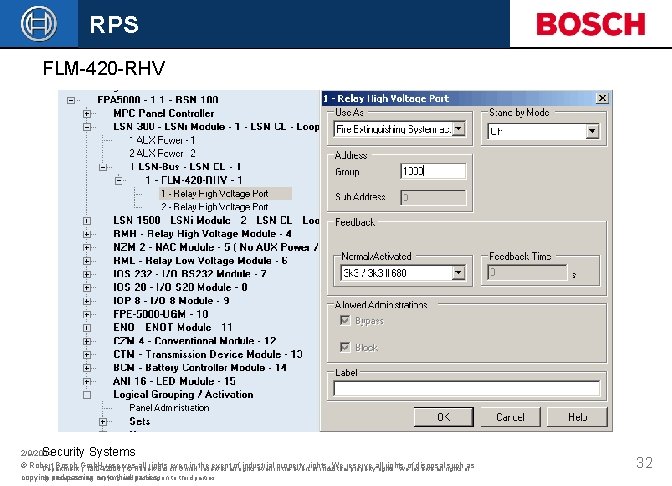This screenshot has width=672, height=486.
Task: Open the Use As dropdown
Action: pyautogui.click(x=459, y=129)
